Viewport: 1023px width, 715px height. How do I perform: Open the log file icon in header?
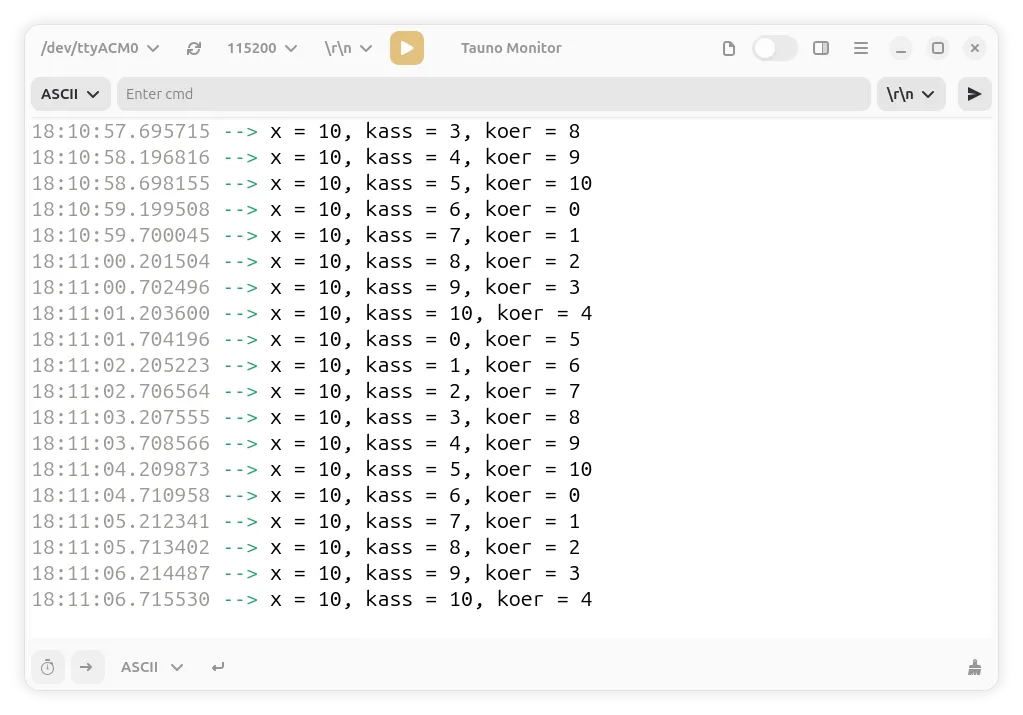click(x=729, y=48)
